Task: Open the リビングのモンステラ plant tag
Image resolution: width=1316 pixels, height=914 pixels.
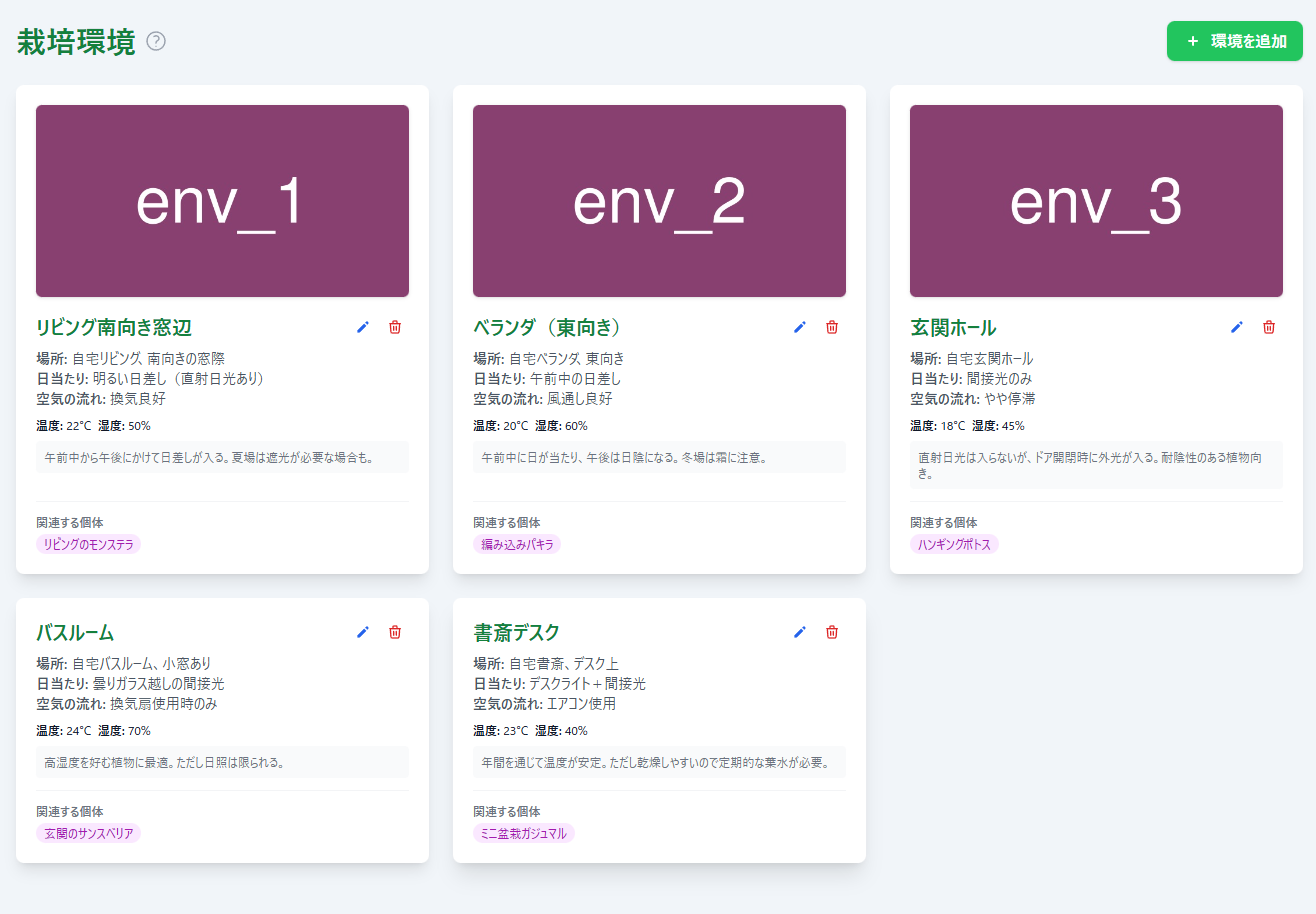Action: click(x=89, y=544)
